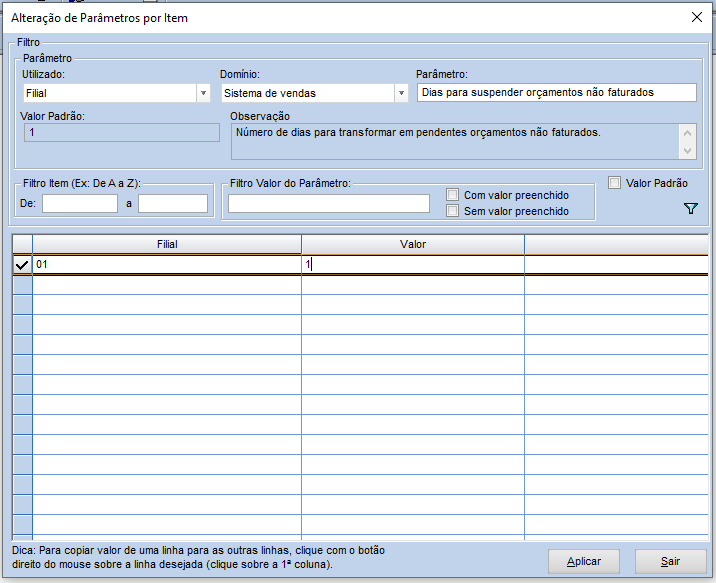The width and height of the screenshot is (716, 583).
Task: Click the Parâmetro text field
Action: tap(557, 92)
